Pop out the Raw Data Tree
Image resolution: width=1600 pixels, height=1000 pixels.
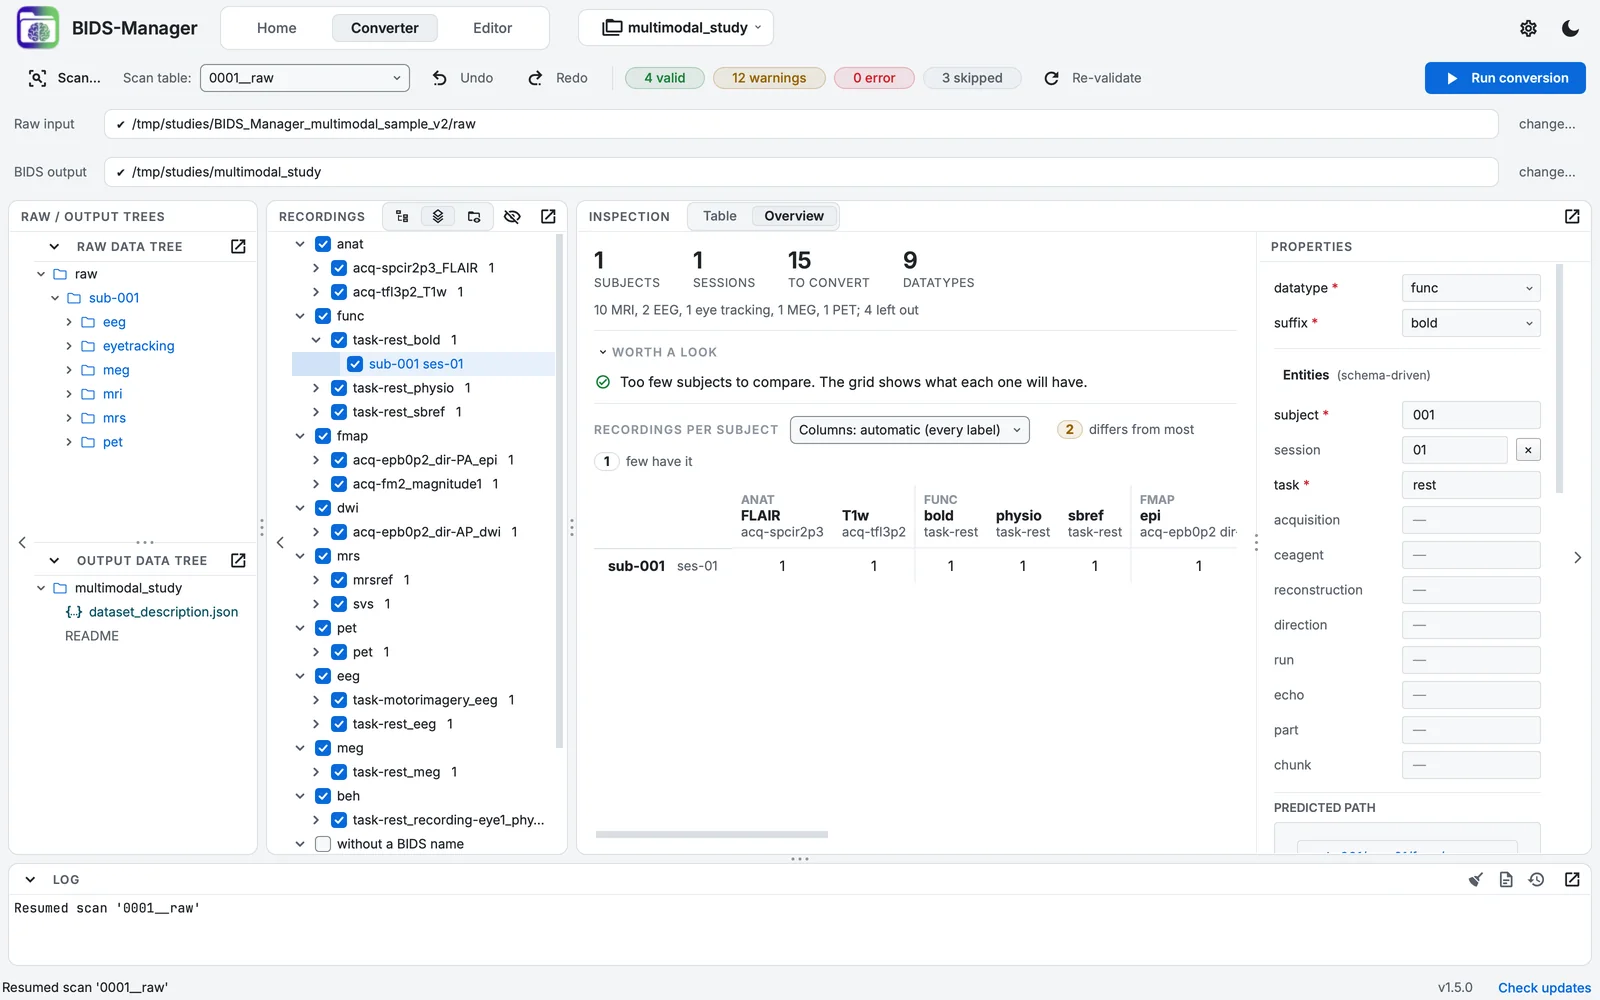coord(238,246)
